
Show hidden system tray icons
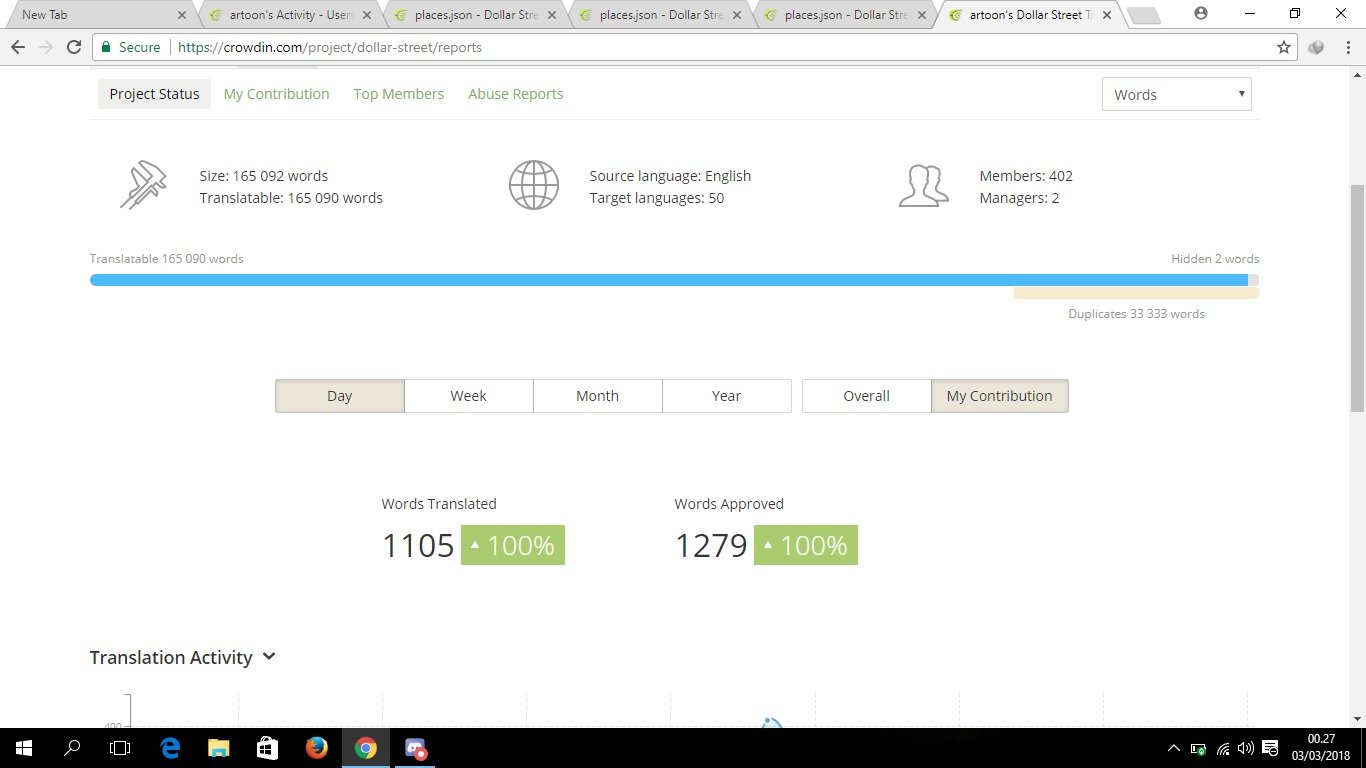[1173, 748]
